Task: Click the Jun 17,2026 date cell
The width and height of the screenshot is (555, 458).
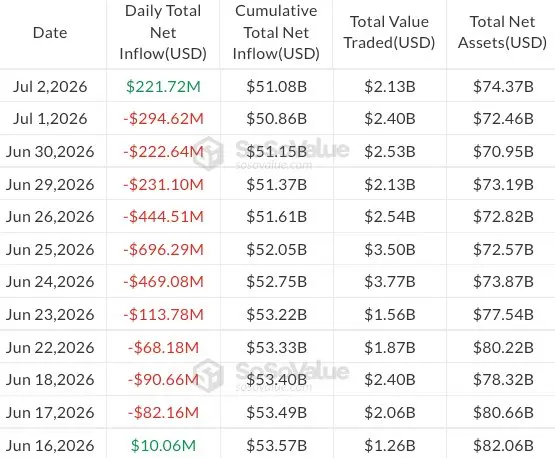Action: tap(50, 413)
